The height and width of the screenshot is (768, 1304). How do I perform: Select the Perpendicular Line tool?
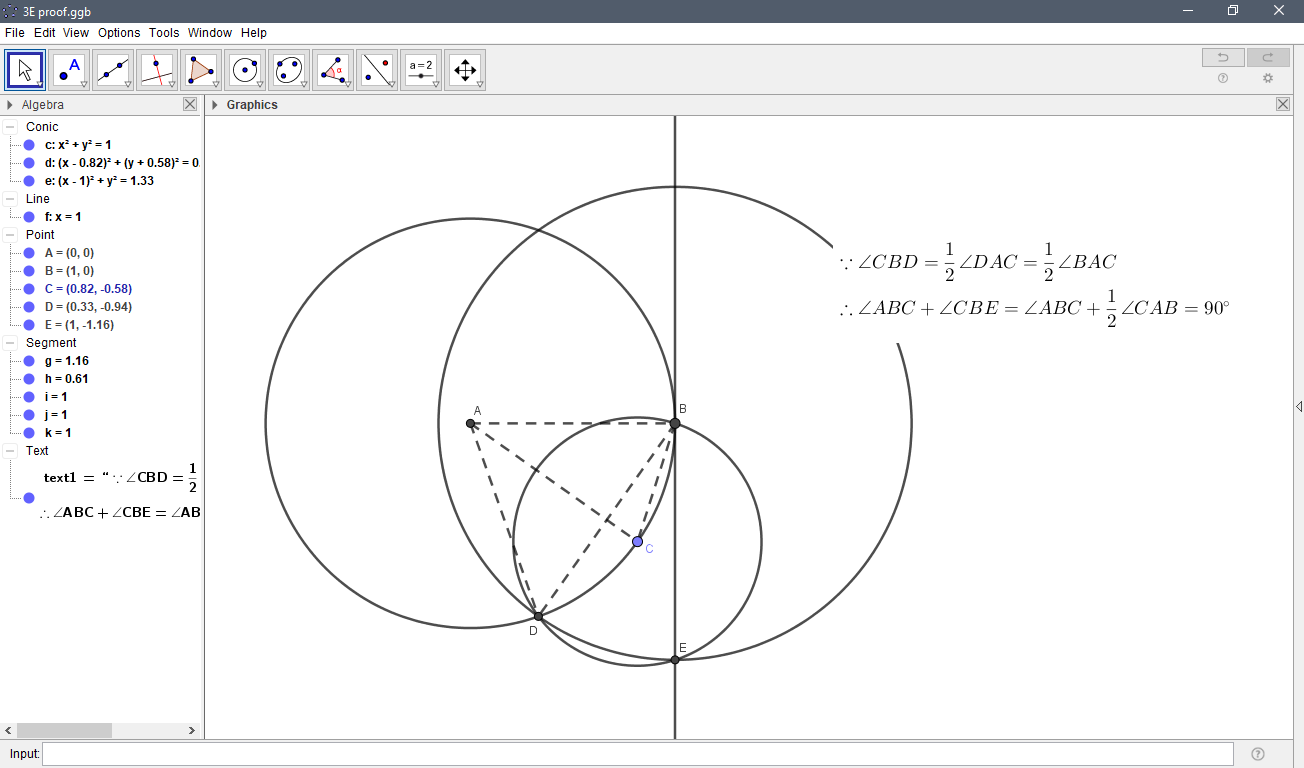[x=157, y=69]
